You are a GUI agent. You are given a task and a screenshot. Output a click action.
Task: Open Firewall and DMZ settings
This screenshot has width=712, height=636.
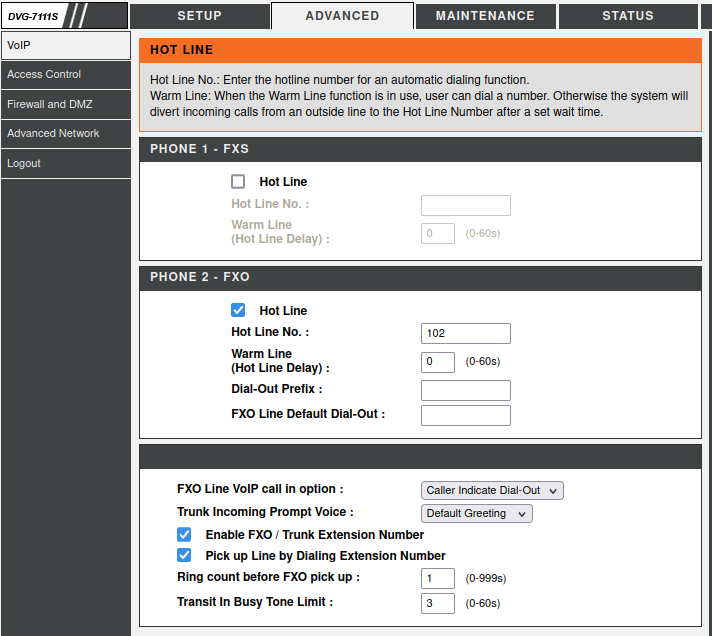66,104
